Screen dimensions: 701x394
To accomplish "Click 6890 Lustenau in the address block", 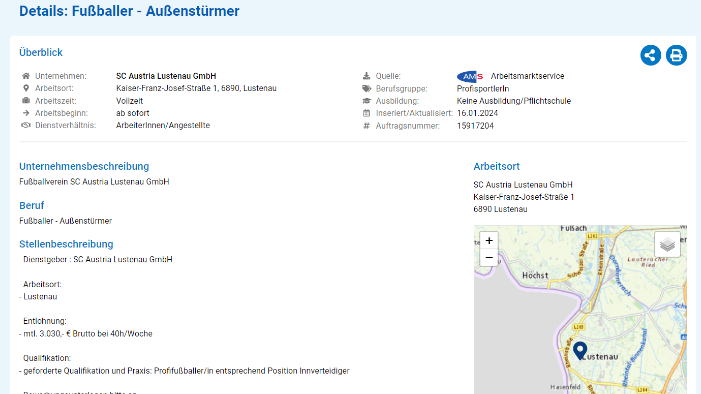I will 500,209.
